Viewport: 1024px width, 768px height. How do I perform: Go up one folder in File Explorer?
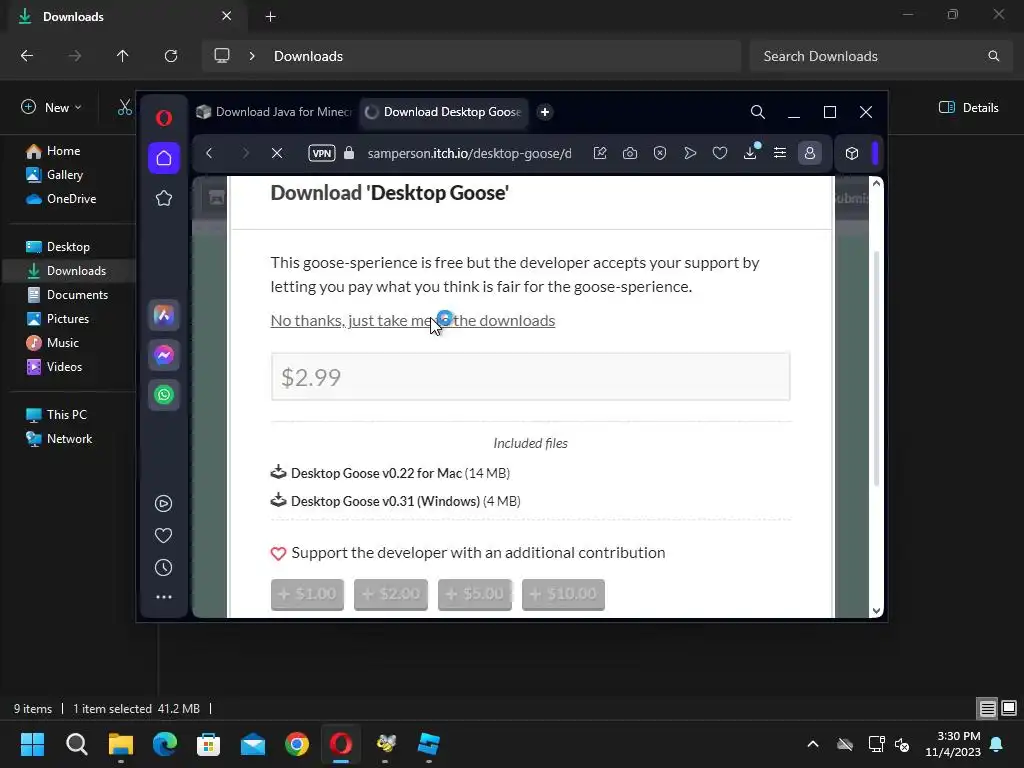point(122,56)
